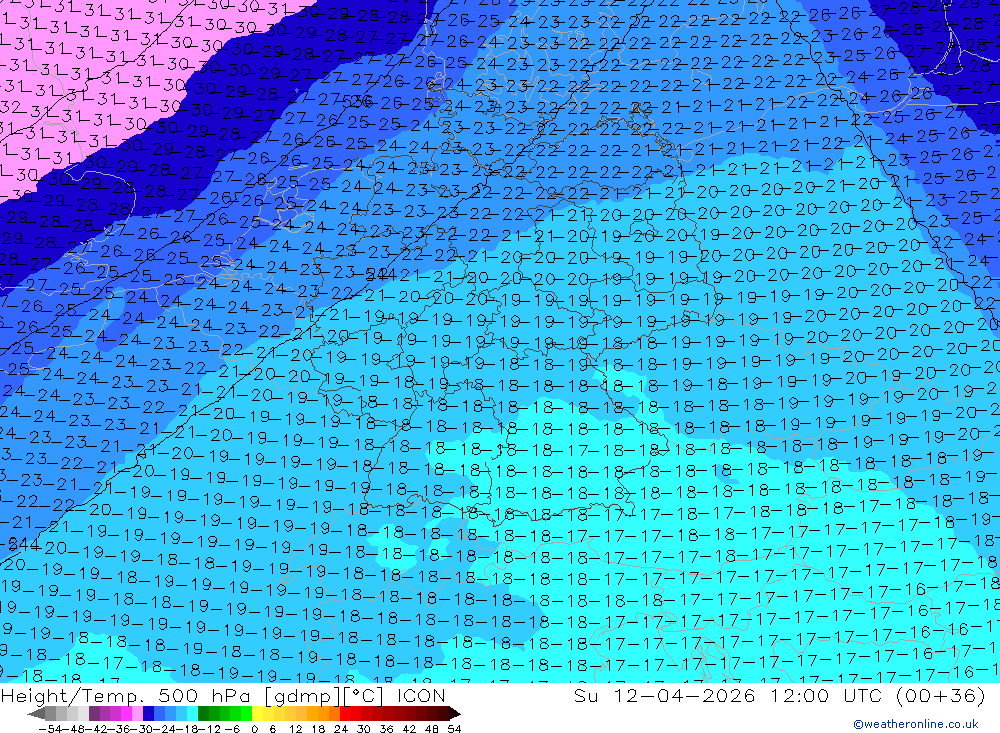Viewport: 1000px width, 733px height.
Task: Click the legend value '36'
Action: pos(386,729)
